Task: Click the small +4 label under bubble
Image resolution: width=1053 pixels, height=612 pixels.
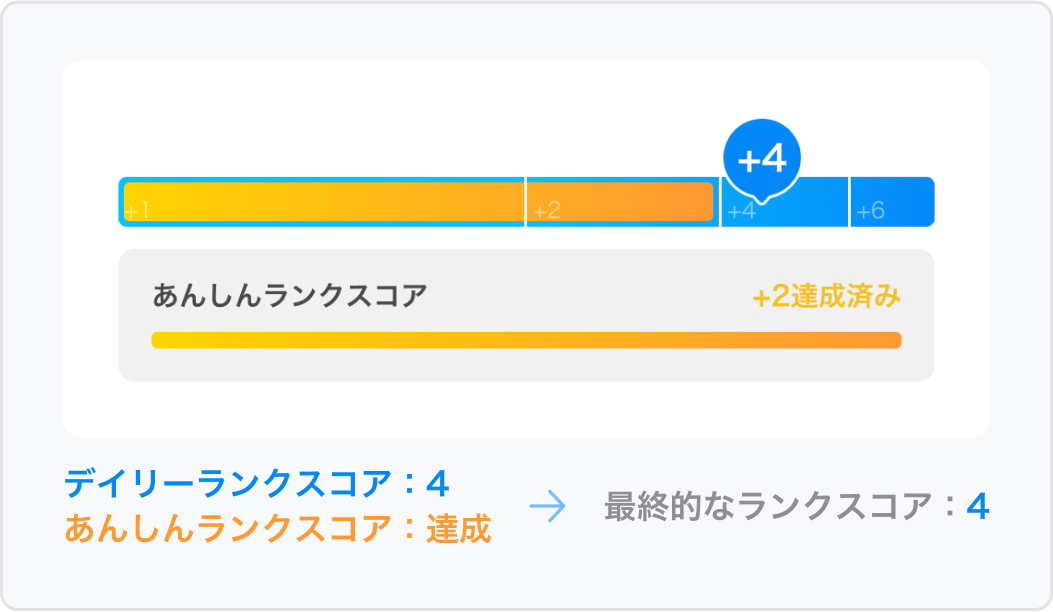Action: (x=741, y=211)
